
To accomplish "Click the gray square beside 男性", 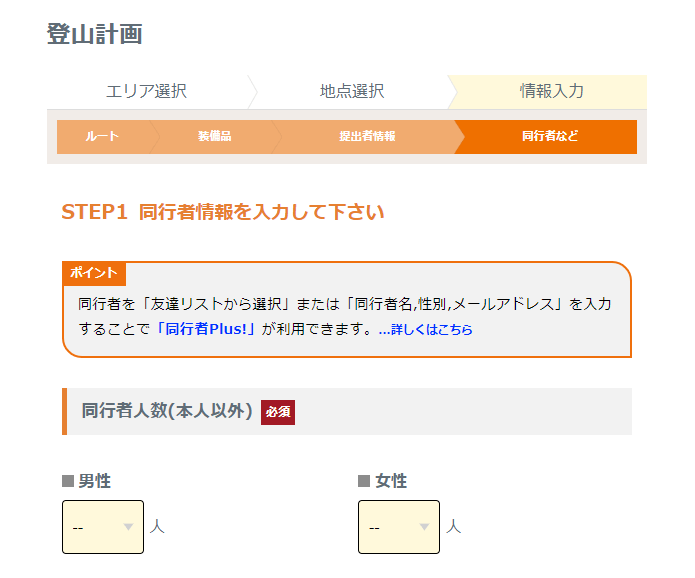I will 68,481.
